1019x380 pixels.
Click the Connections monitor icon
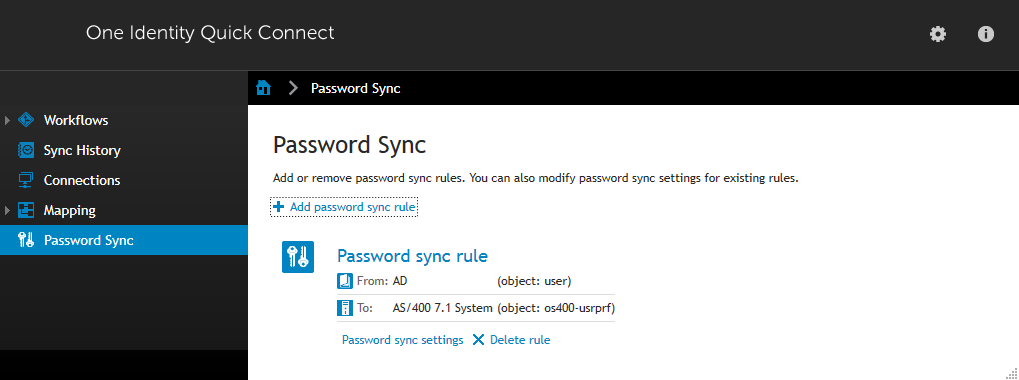[26, 180]
